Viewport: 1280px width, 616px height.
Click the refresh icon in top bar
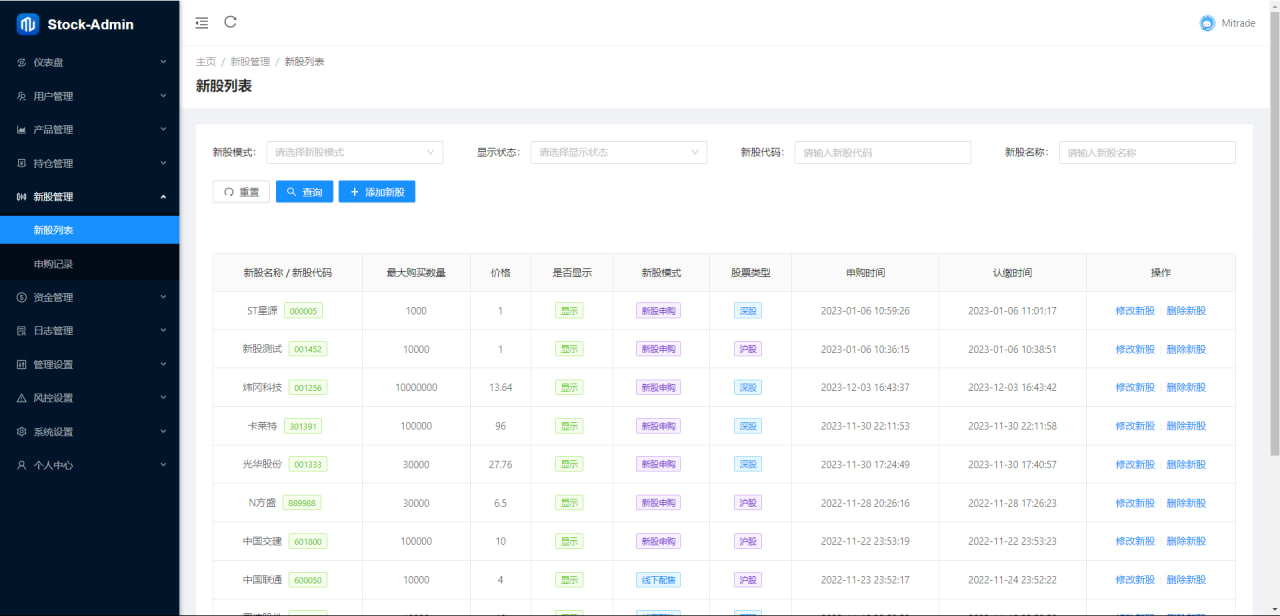(x=231, y=22)
